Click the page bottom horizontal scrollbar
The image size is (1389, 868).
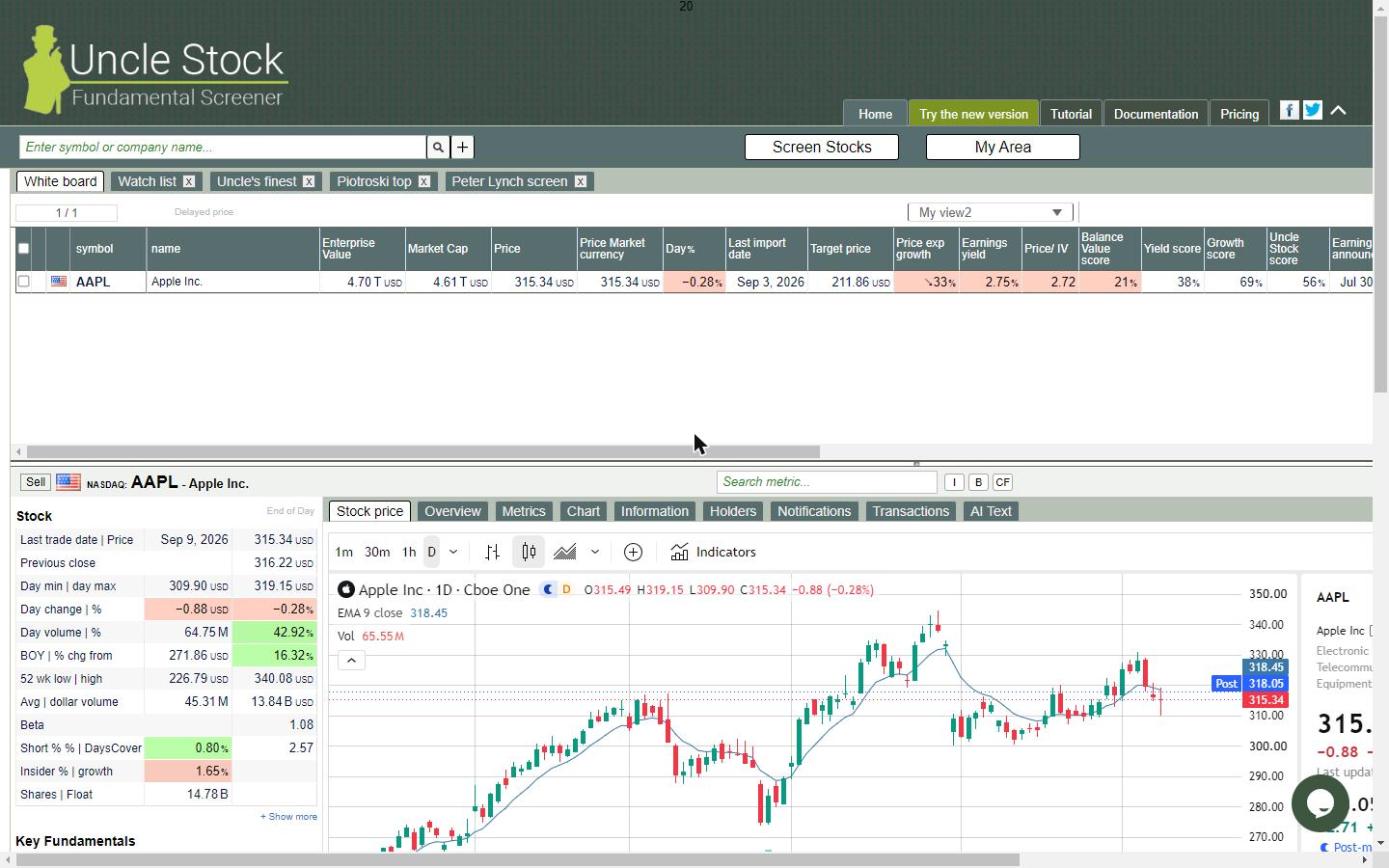point(517,860)
